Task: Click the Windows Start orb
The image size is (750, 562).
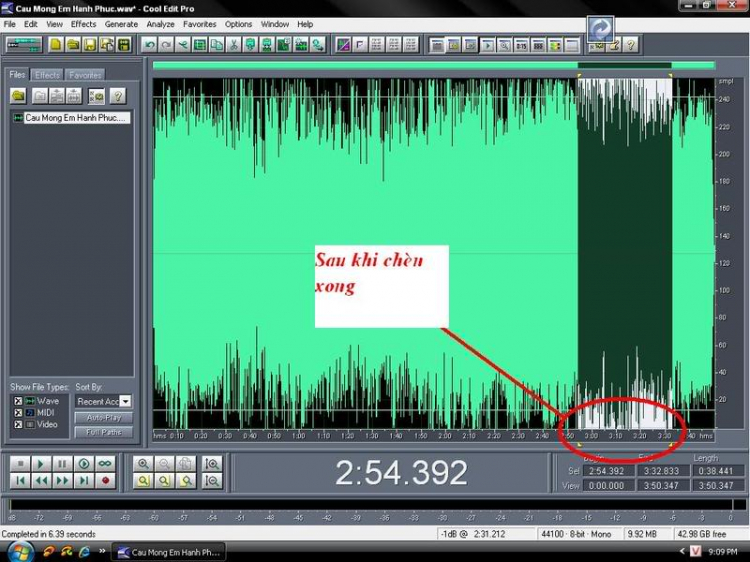Action: [19, 551]
